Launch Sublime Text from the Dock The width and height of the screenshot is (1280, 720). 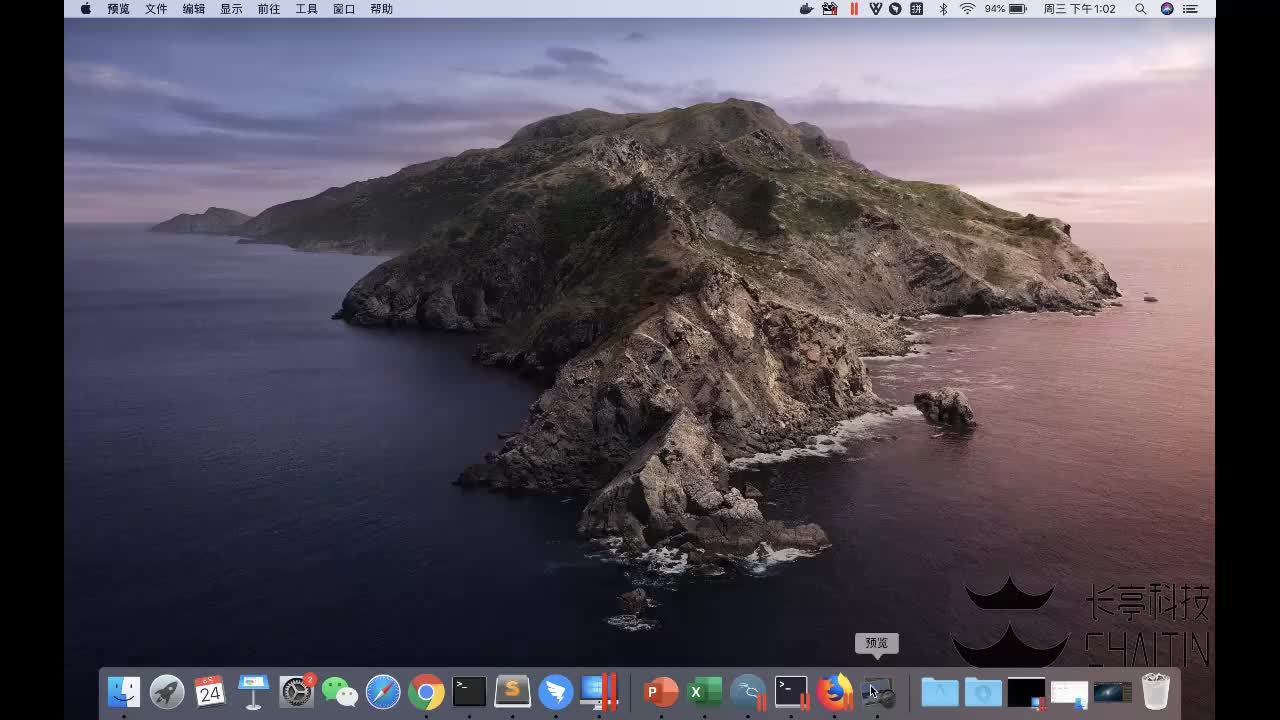513,691
